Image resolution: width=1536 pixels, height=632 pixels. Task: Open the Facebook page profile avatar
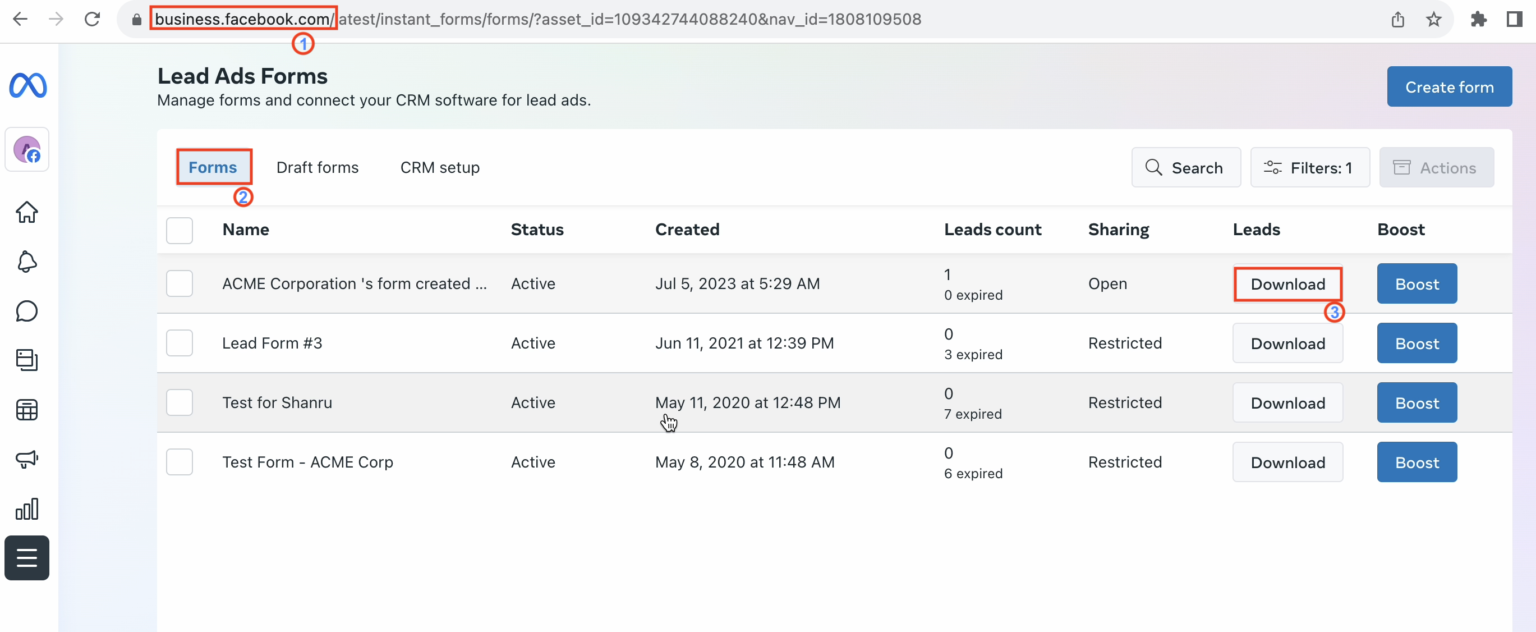click(x=27, y=150)
